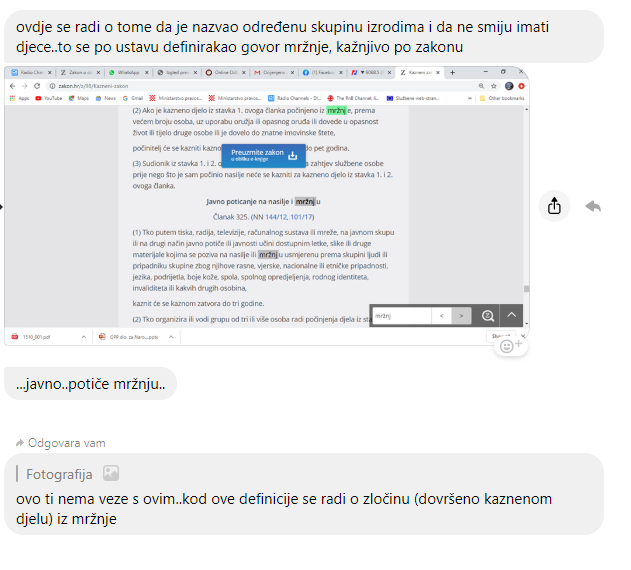
Task: In the embedded screenshot, click the search-bar magnifier icon
Action: coord(488,316)
